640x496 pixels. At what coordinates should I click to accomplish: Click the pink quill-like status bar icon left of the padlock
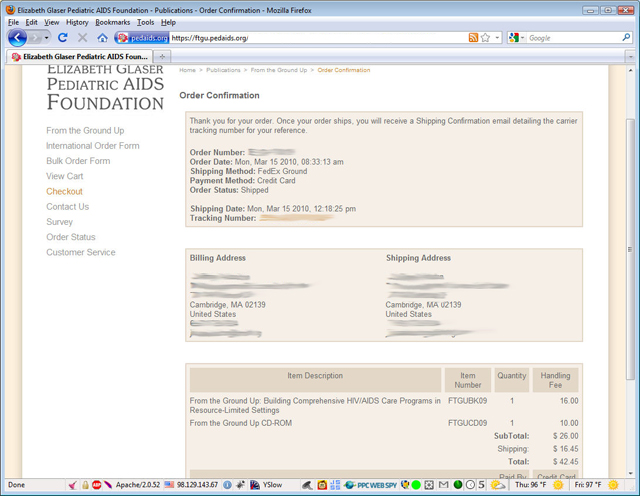pyautogui.click(x=72, y=485)
